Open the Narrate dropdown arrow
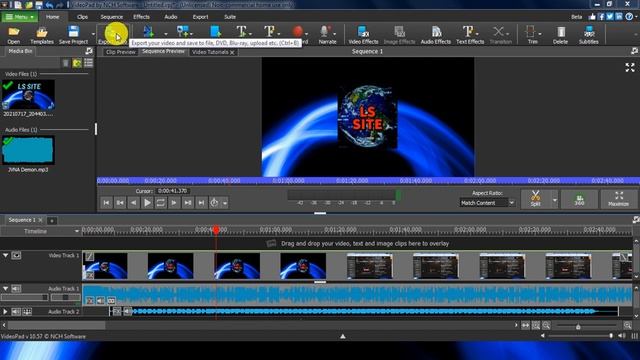Screen dimensions: 640x360 334,33
